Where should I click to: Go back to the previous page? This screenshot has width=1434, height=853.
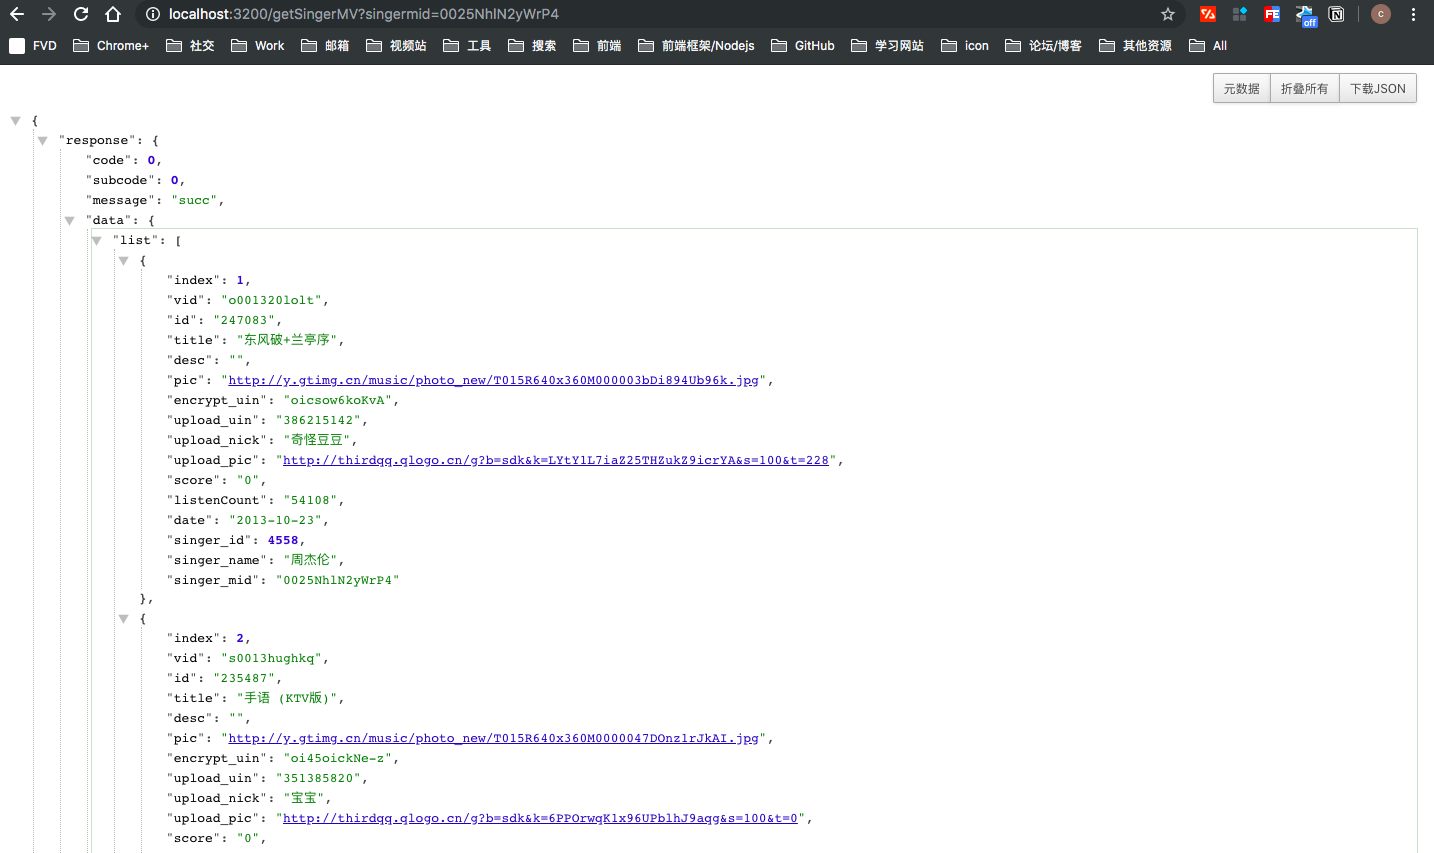(17, 14)
